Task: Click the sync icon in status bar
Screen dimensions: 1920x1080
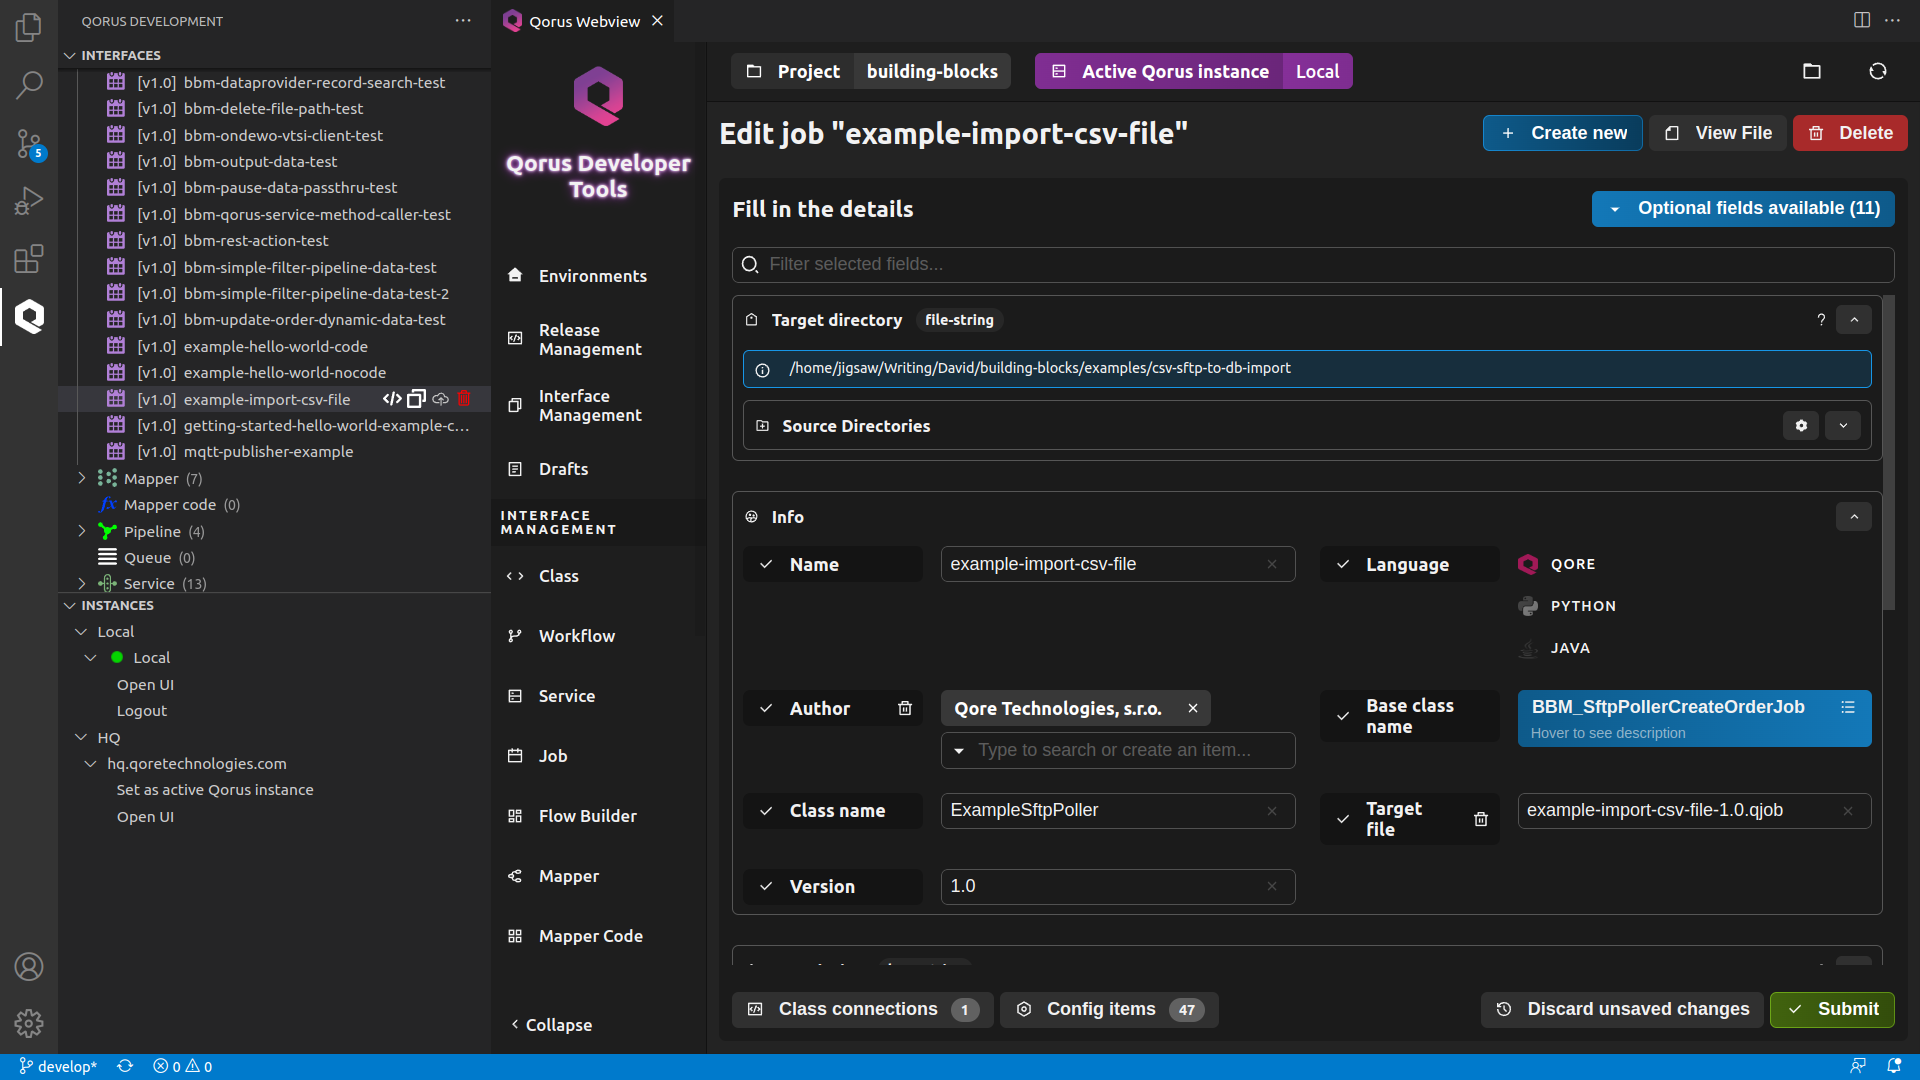Action: 125,1066
